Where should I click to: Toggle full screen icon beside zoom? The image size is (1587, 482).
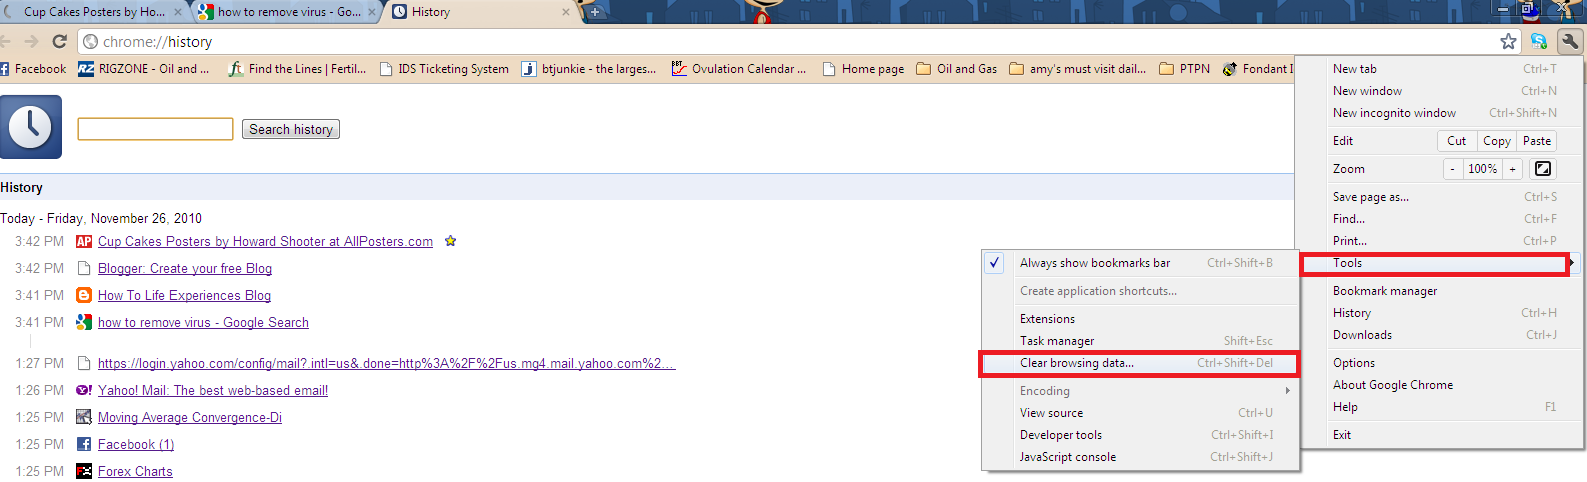pos(1543,169)
